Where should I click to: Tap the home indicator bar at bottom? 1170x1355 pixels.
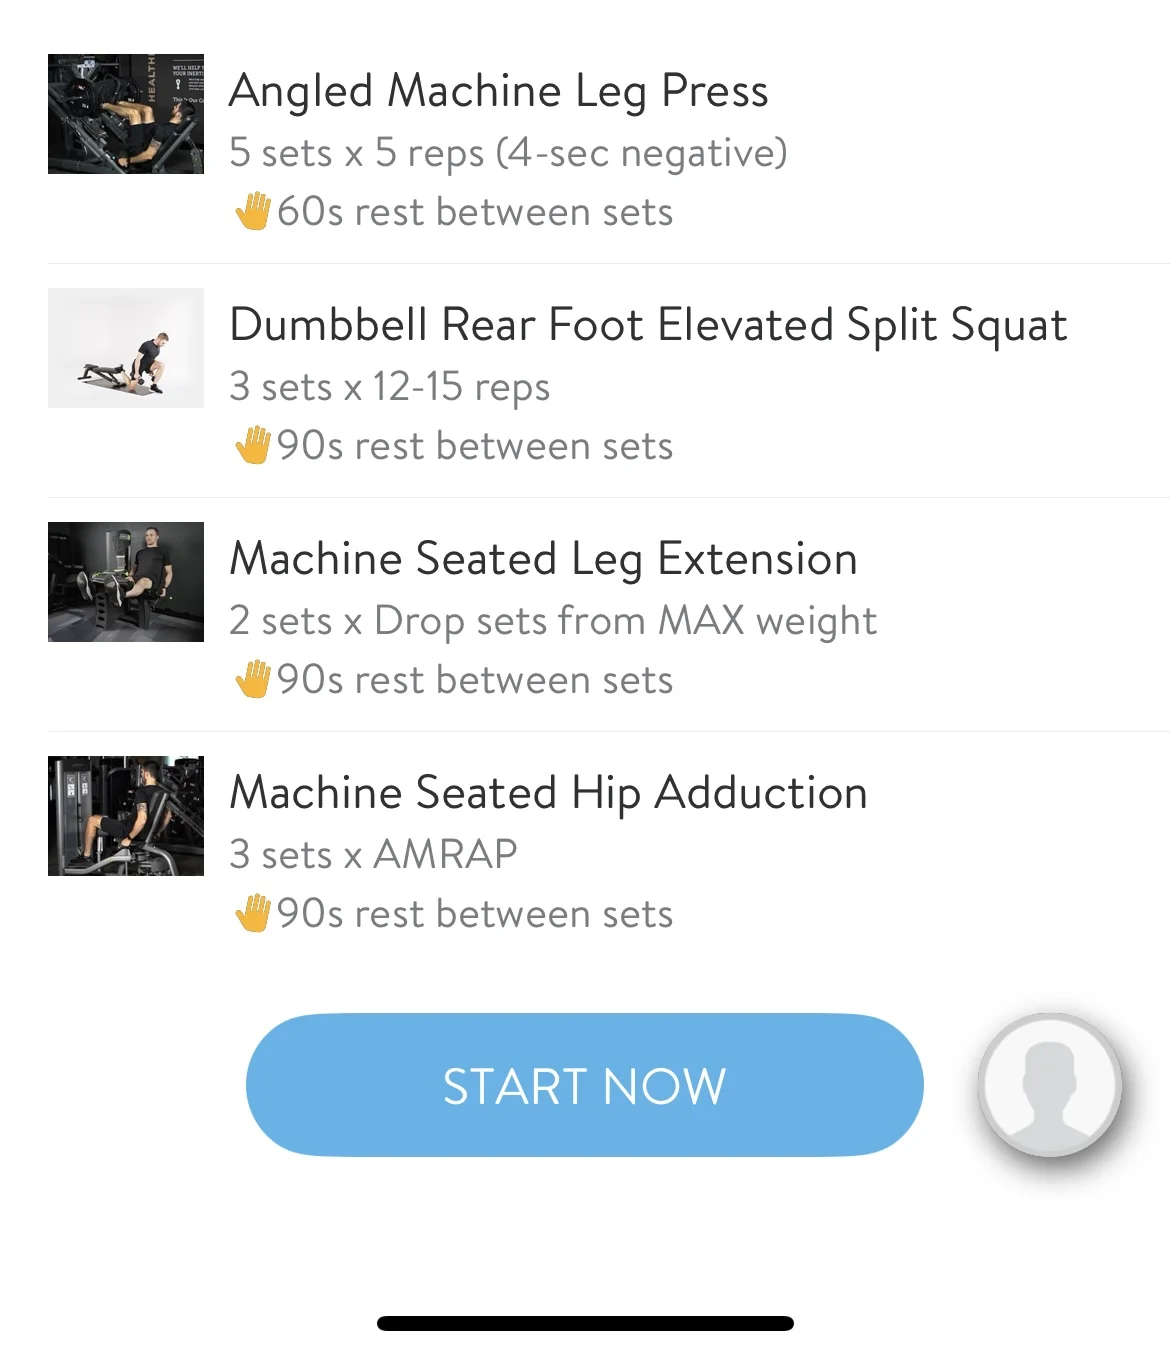point(585,1323)
